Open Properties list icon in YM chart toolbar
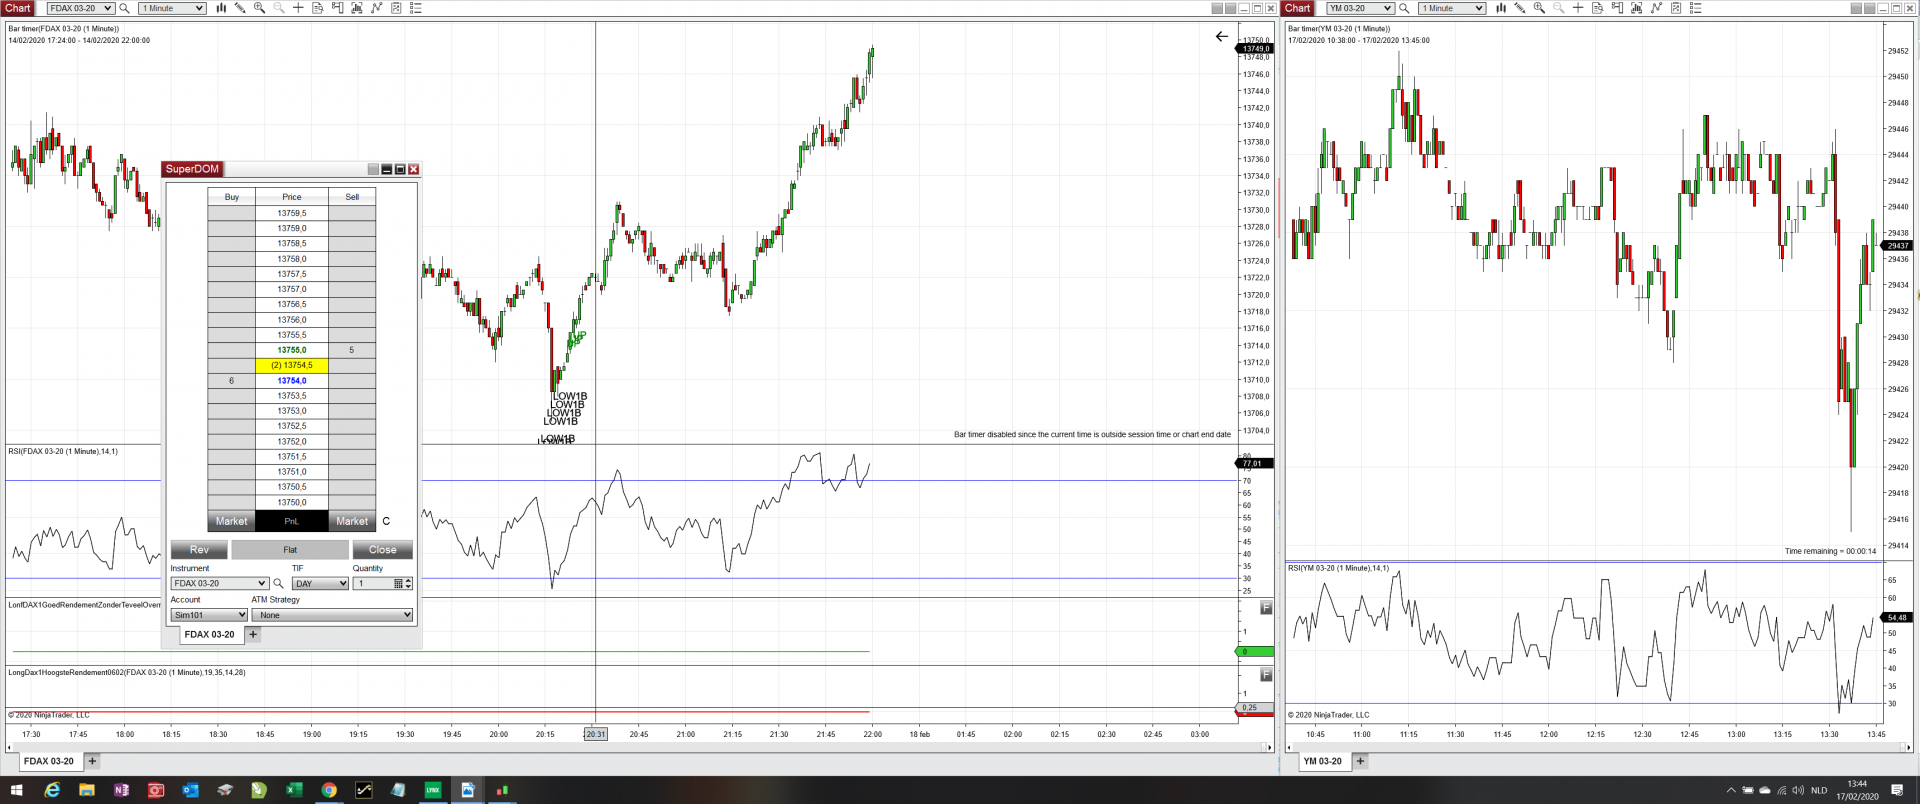Screen dimensions: 1920x804 pos(1696,8)
